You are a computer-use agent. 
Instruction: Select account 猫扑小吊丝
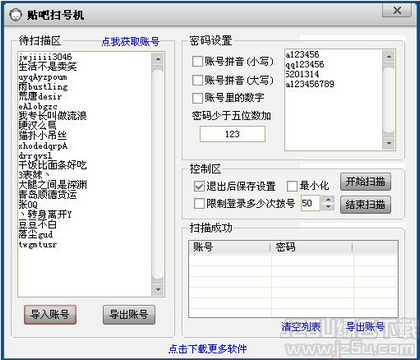click(43, 136)
